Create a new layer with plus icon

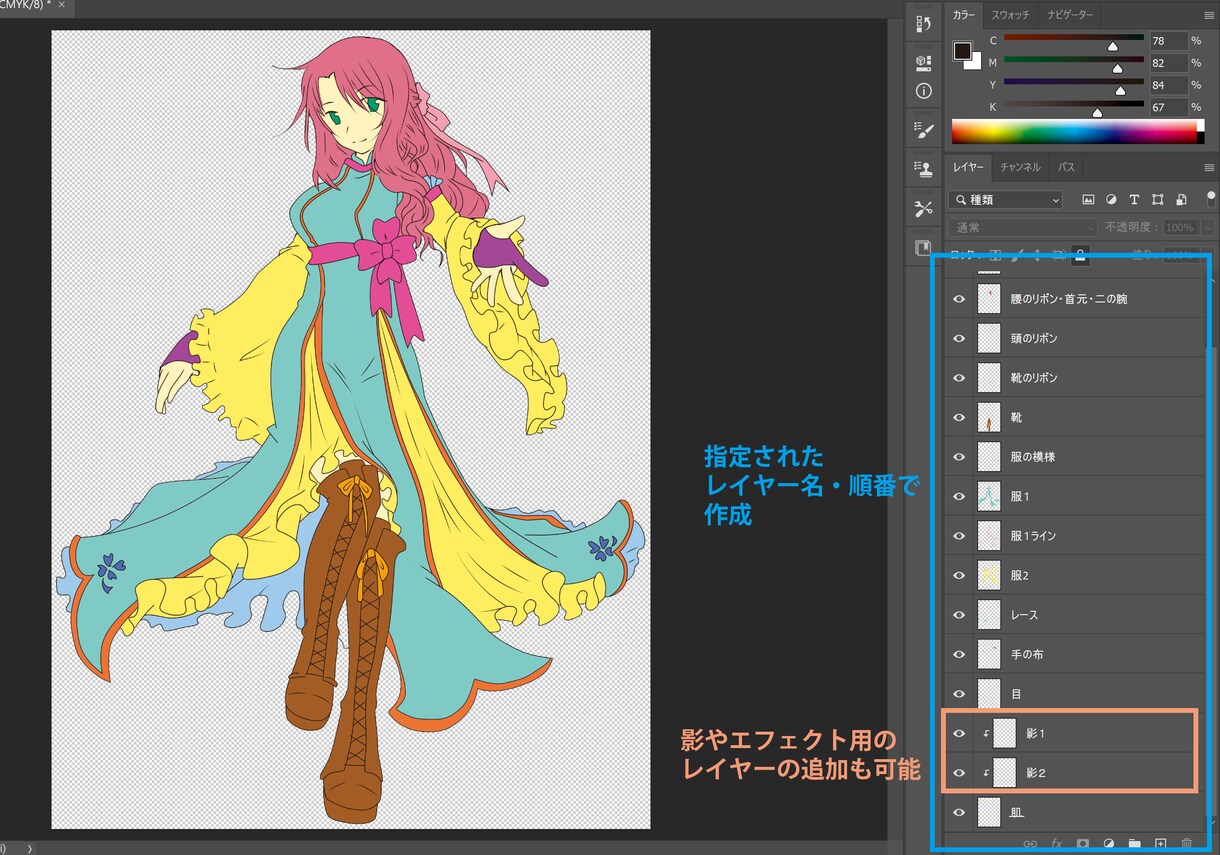point(1160,844)
